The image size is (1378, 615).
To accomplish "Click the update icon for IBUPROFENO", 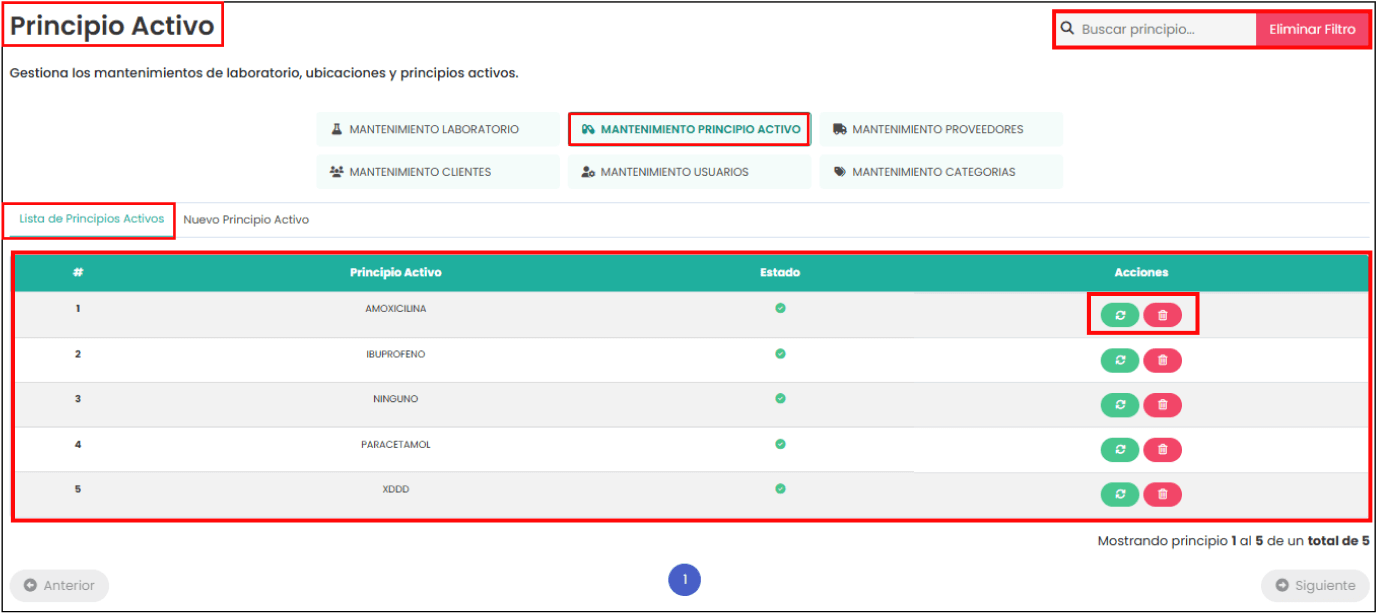I will (x=1120, y=360).
